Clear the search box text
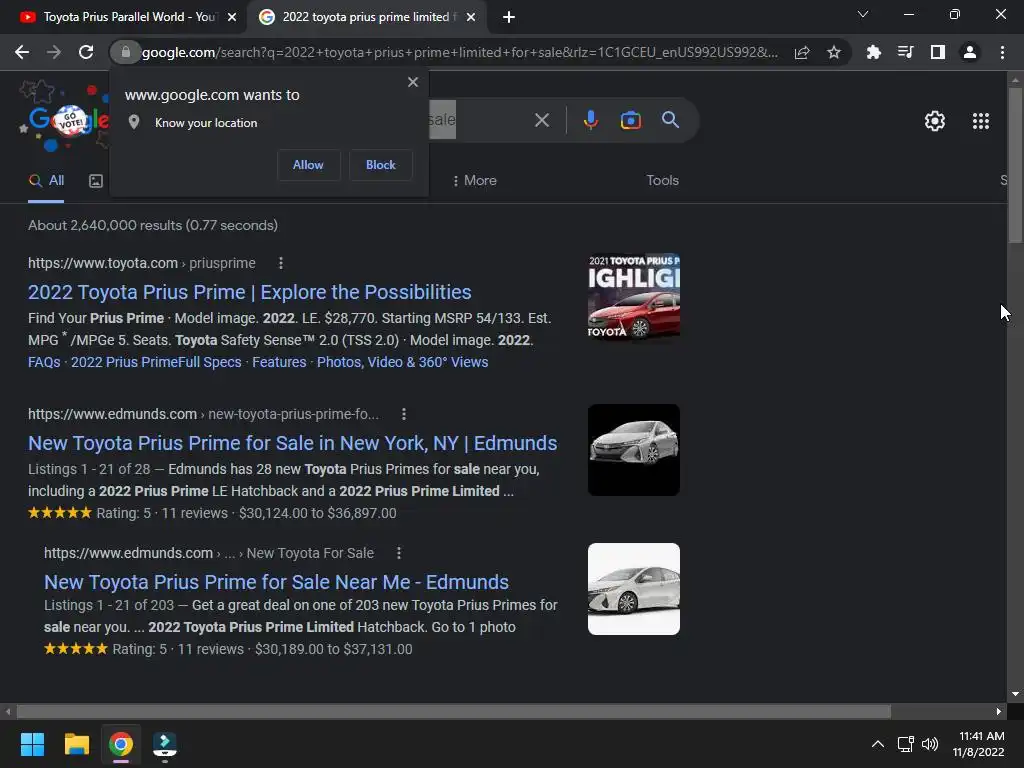The image size is (1024, 768). [x=541, y=120]
